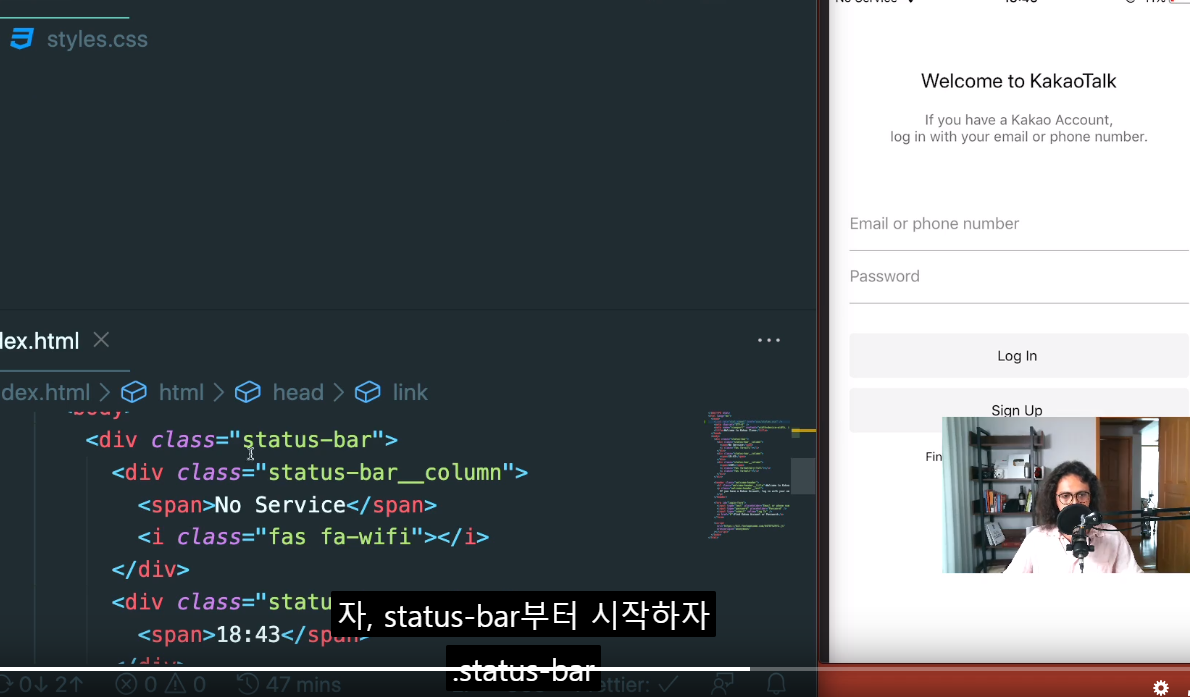Screen dimensions: 1190x697
Task: Select the index.html editor tab
Action: tap(39, 341)
